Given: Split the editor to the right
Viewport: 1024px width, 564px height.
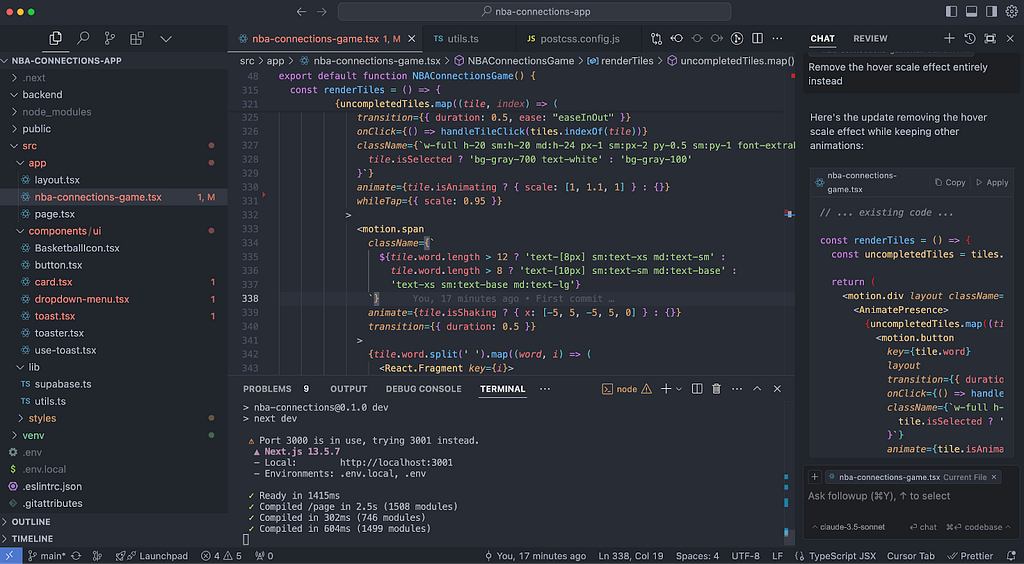Looking at the screenshot, I should point(757,39).
